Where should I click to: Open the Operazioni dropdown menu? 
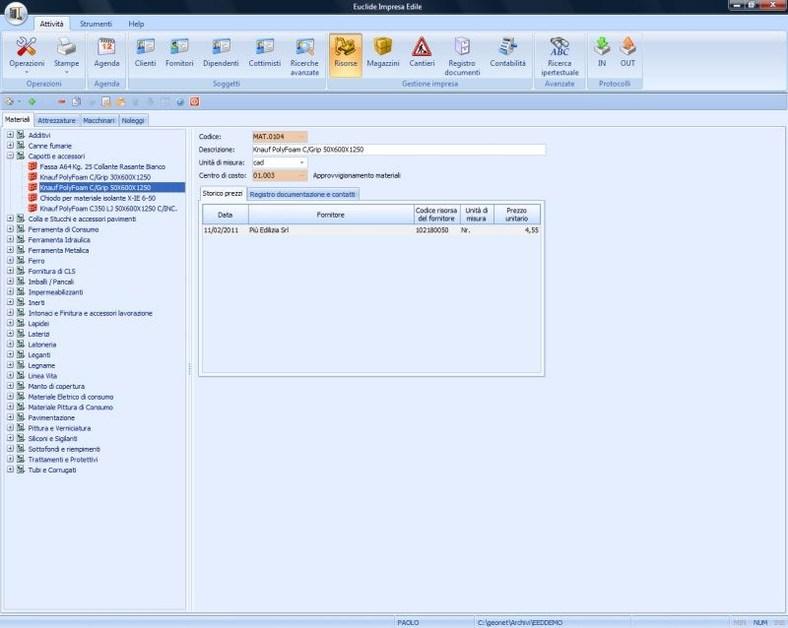pos(27,55)
